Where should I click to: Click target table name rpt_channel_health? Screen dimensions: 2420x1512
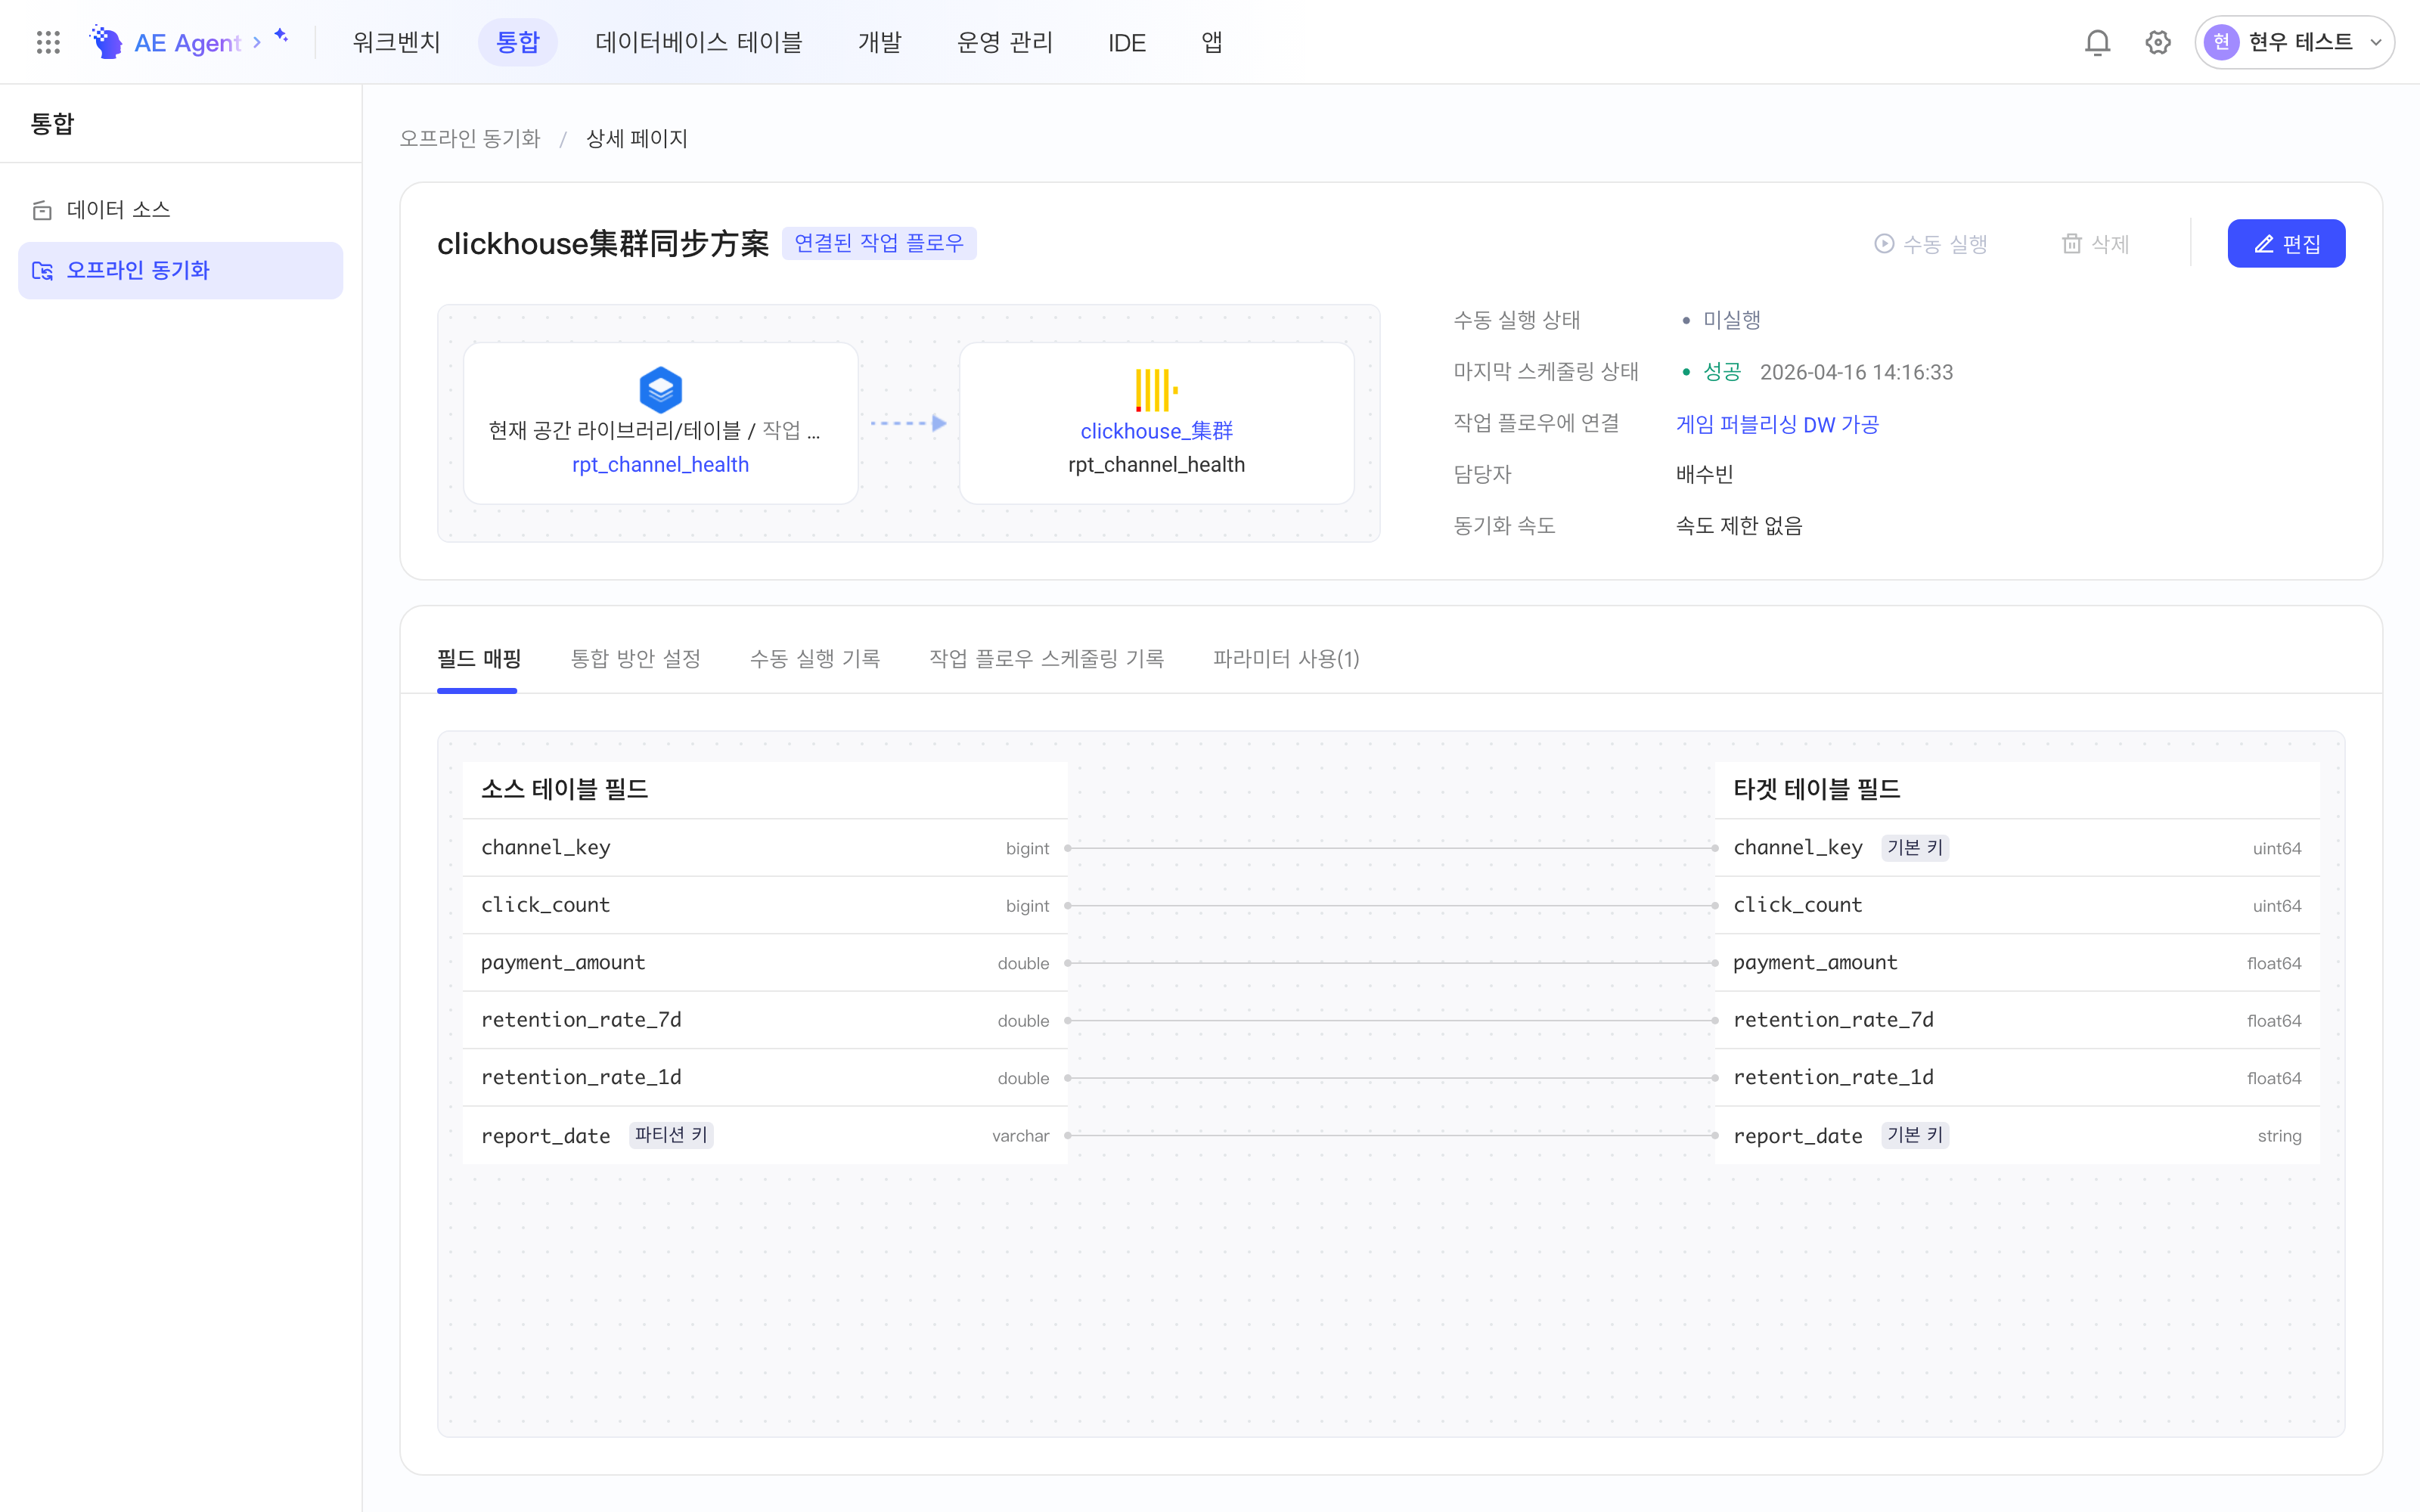(1156, 465)
